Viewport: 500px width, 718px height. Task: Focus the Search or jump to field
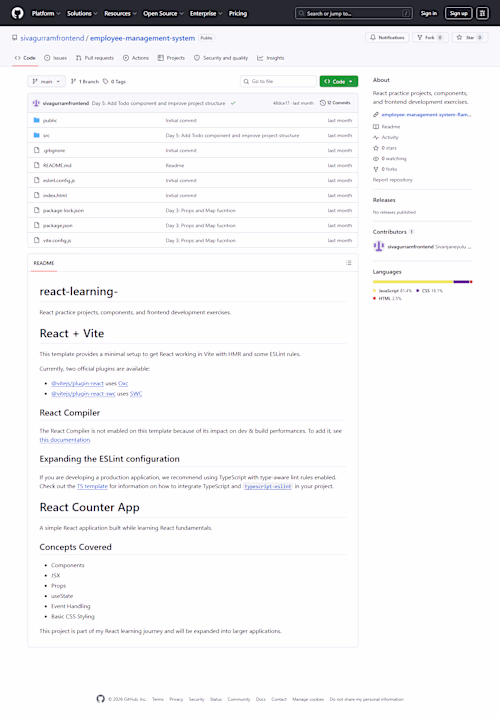click(353, 14)
